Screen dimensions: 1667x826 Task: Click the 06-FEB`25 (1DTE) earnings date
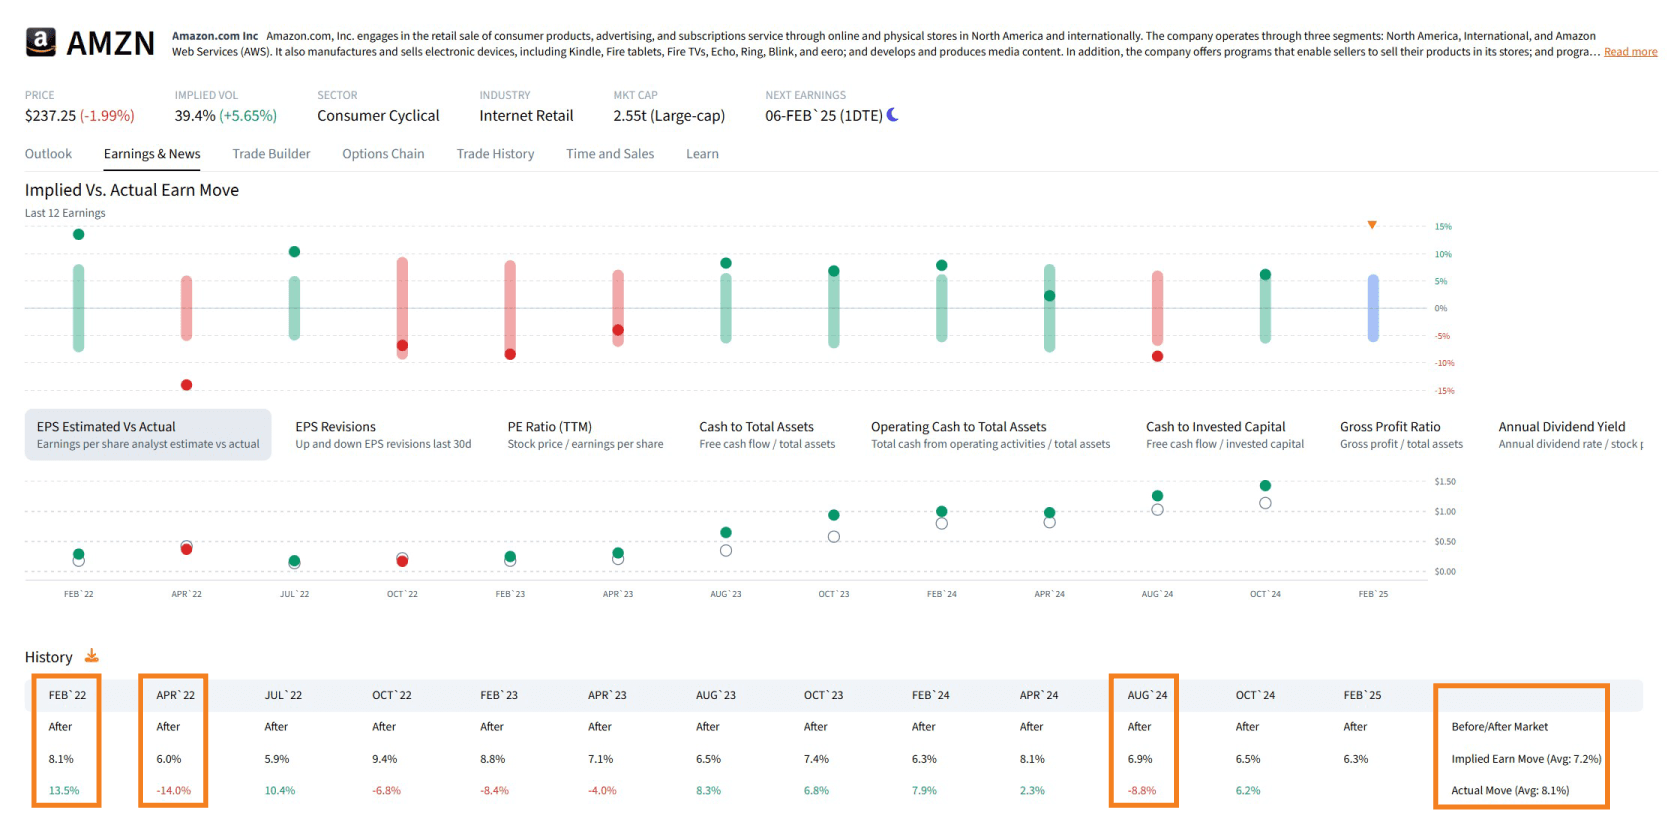(823, 116)
